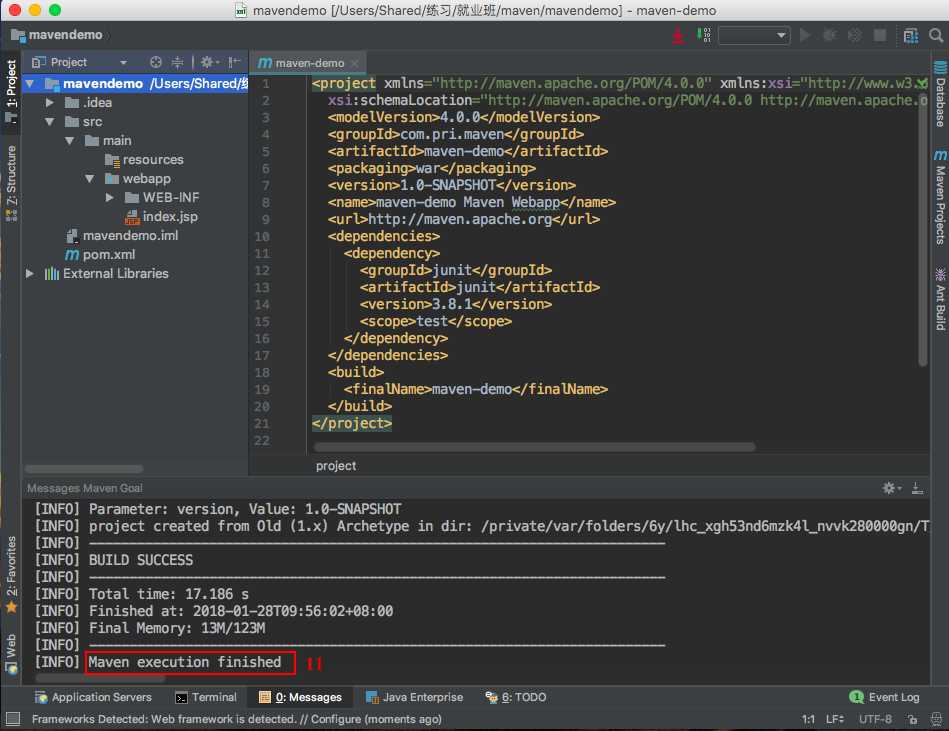Close the maven-demo editor tab

355,64
